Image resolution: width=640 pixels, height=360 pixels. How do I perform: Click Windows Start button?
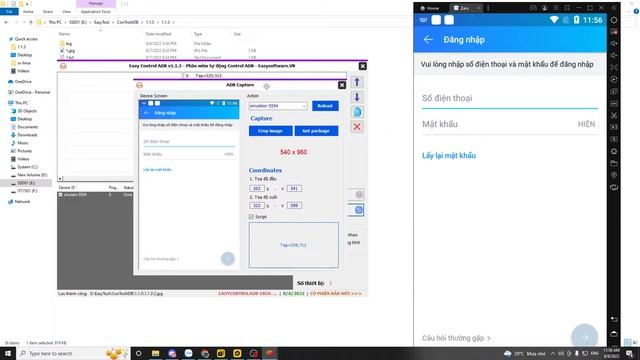point(8,353)
